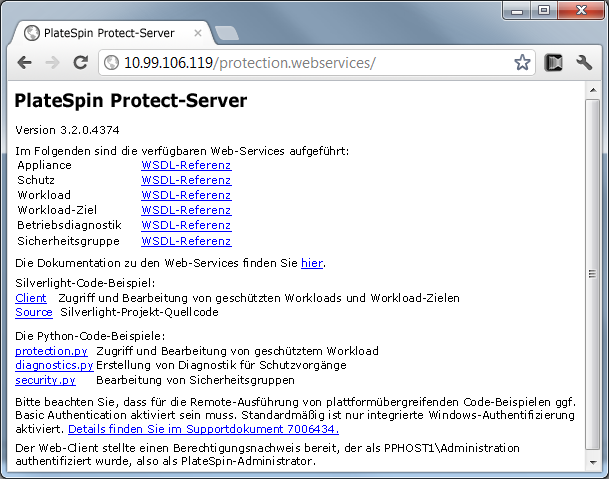Click 'Silverlight-Projekt-Quellcode' description text

pos(139,312)
